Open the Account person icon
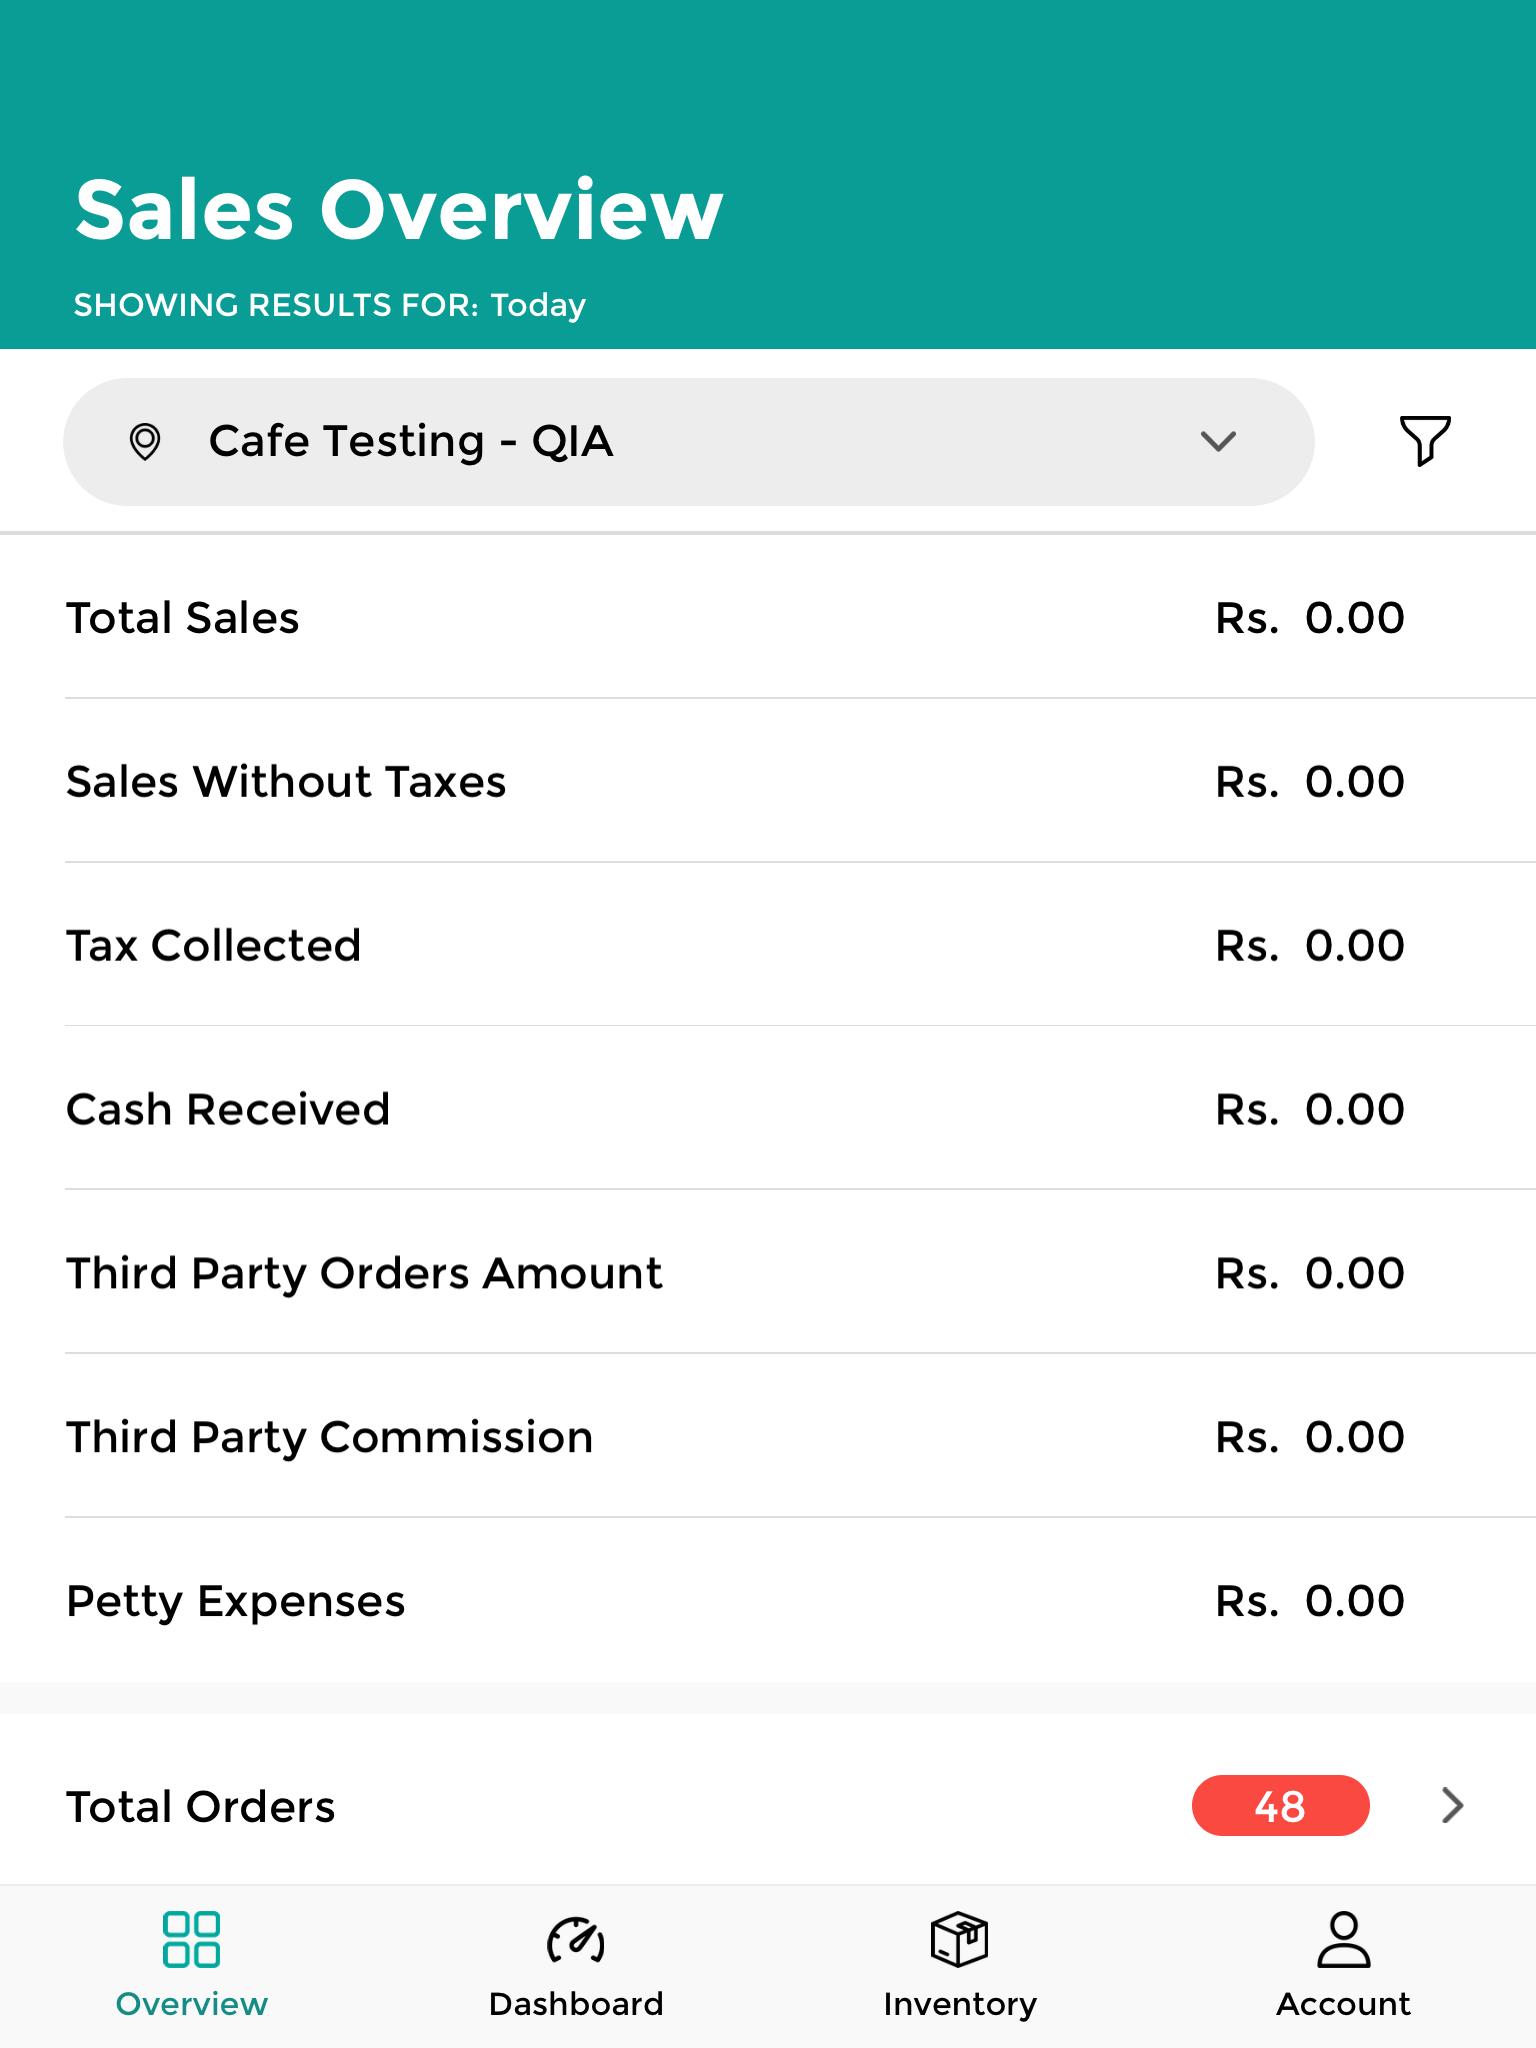 [x=1343, y=1939]
